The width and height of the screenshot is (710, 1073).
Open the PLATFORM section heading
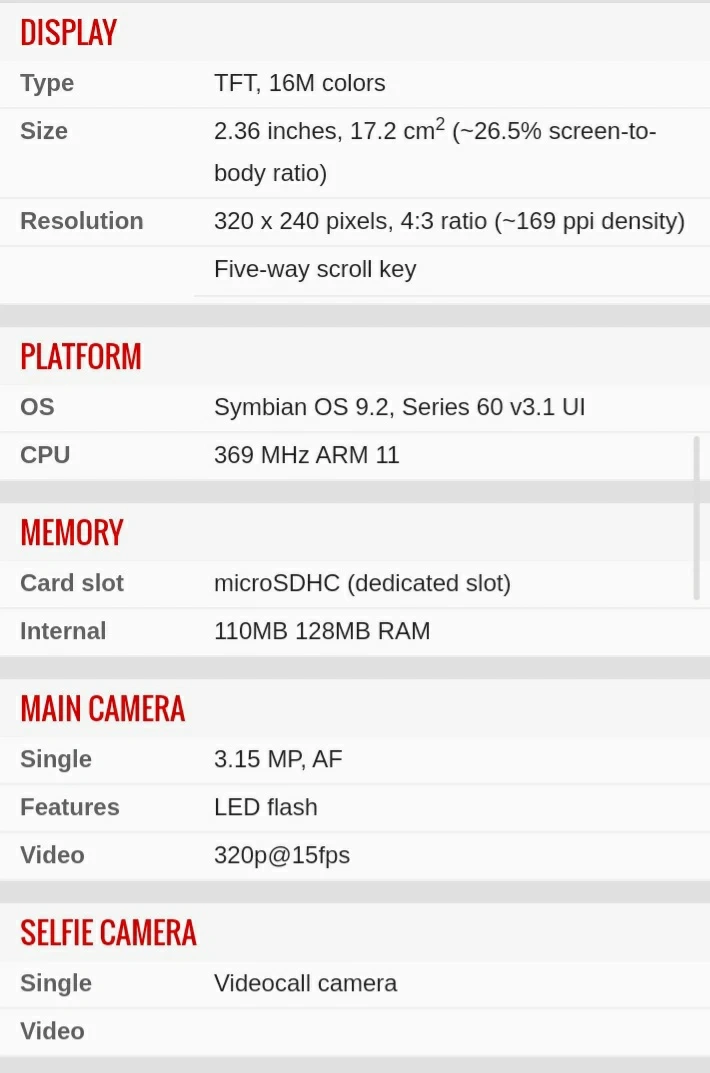coord(81,357)
